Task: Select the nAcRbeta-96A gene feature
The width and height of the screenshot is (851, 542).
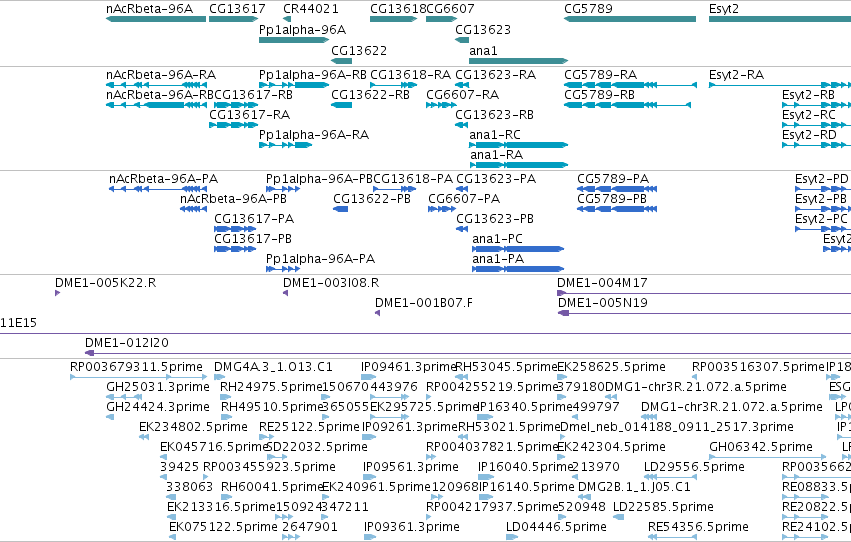Action: coord(156,19)
